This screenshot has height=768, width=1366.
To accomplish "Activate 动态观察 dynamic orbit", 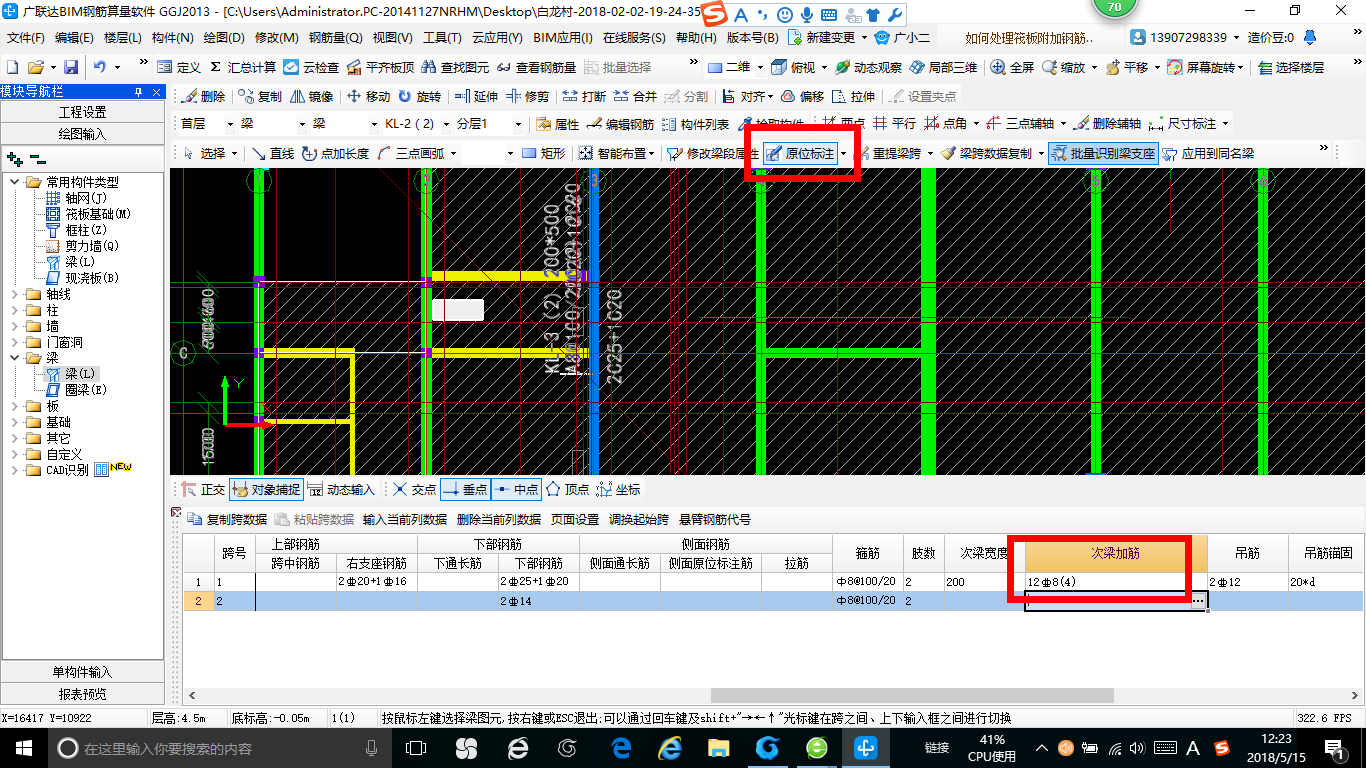I will click(868, 67).
